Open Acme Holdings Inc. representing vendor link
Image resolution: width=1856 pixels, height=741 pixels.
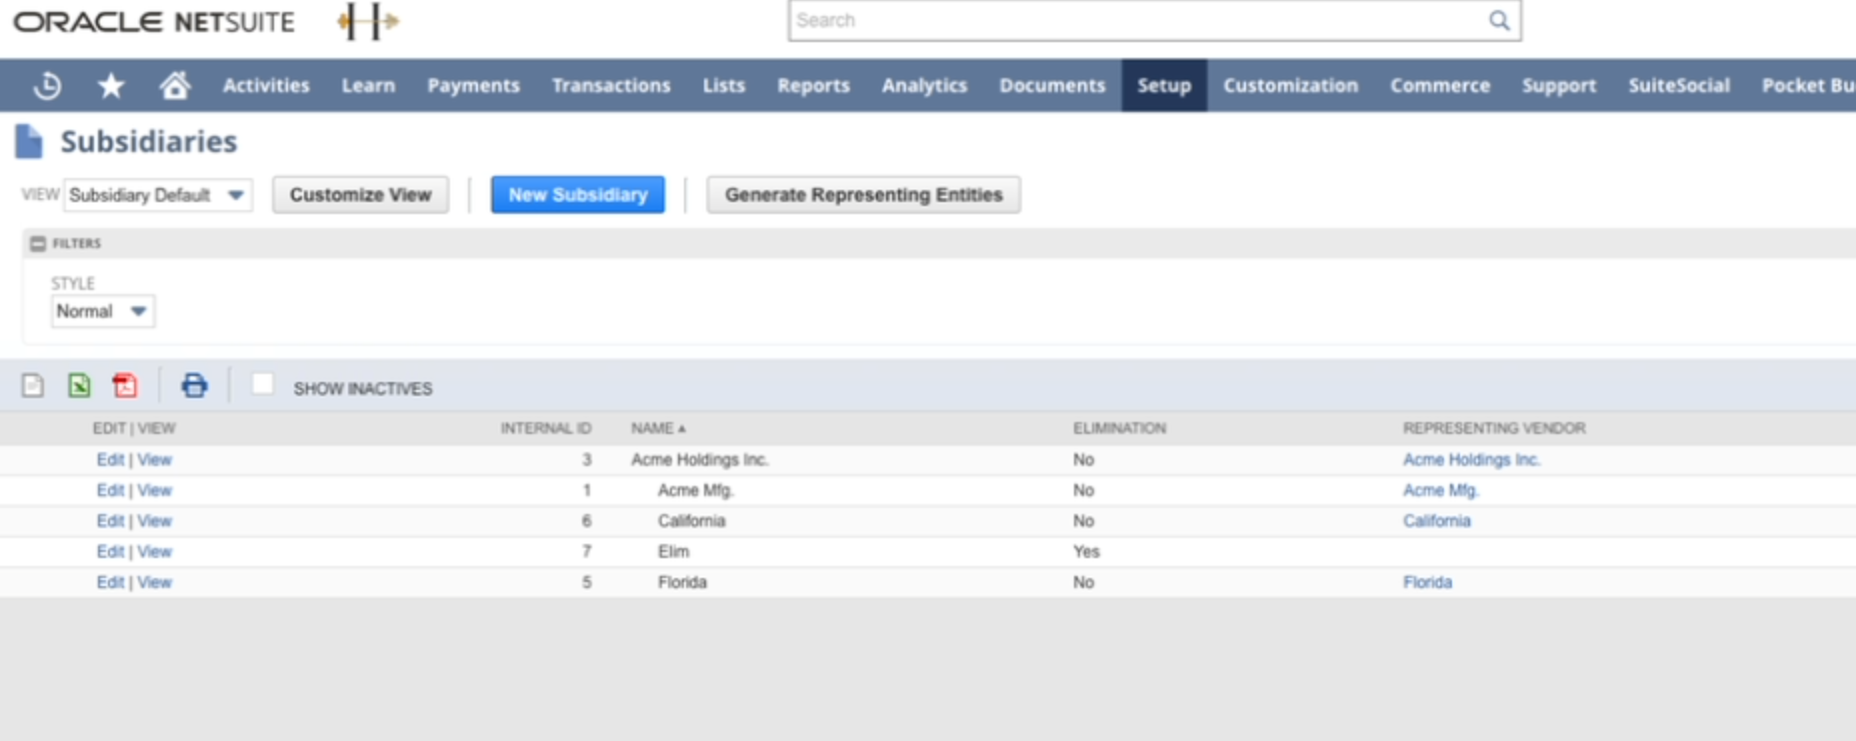[1471, 460]
